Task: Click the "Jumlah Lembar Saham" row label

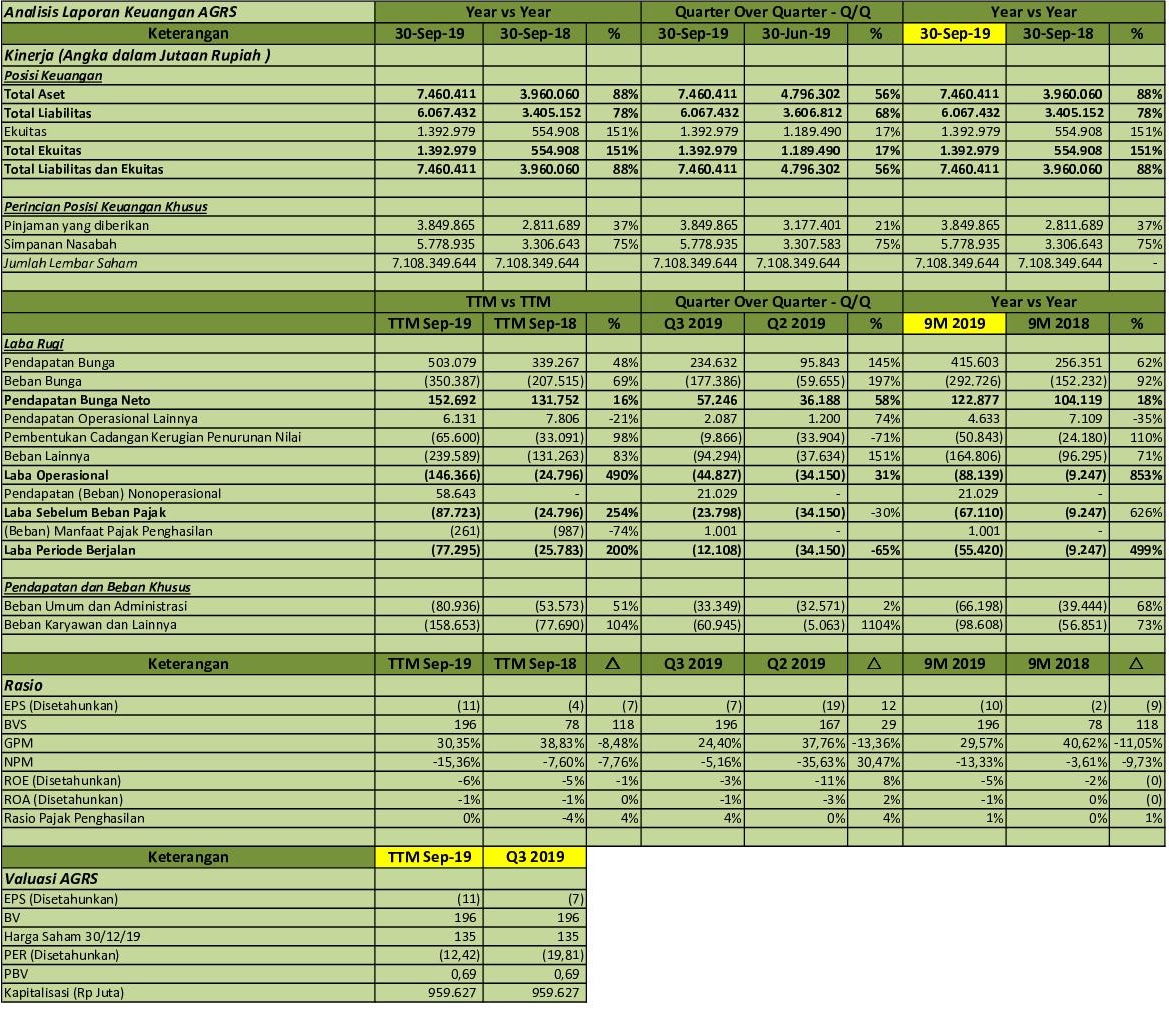Action: (70, 262)
